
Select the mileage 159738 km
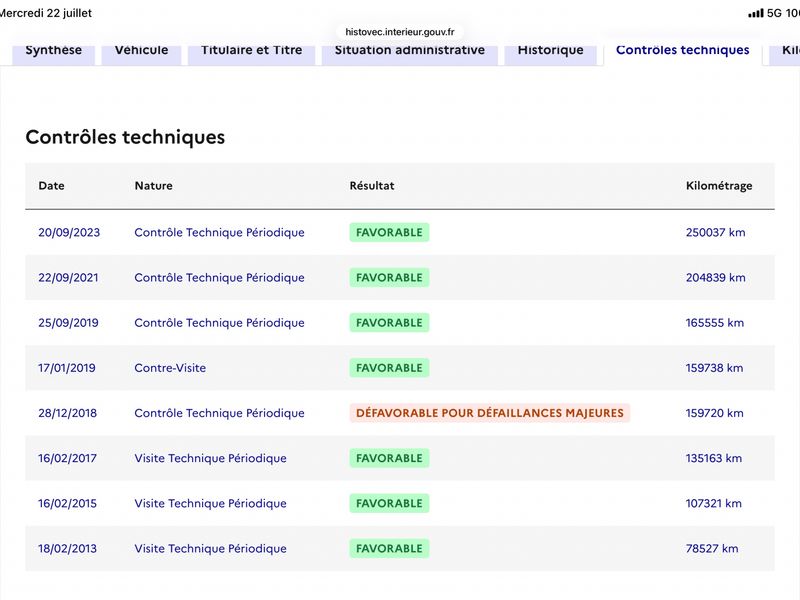714,368
